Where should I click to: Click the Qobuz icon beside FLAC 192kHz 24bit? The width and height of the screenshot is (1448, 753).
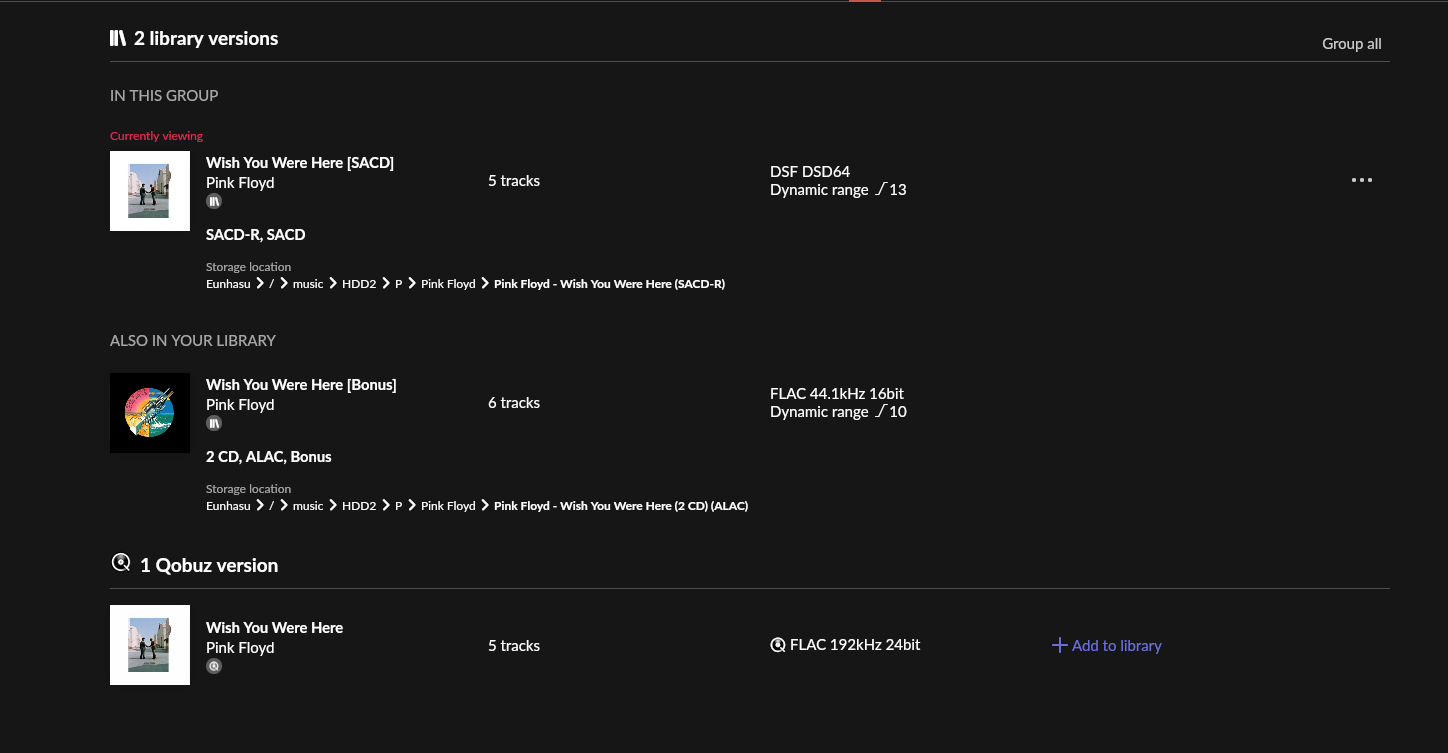[x=778, y=645]
